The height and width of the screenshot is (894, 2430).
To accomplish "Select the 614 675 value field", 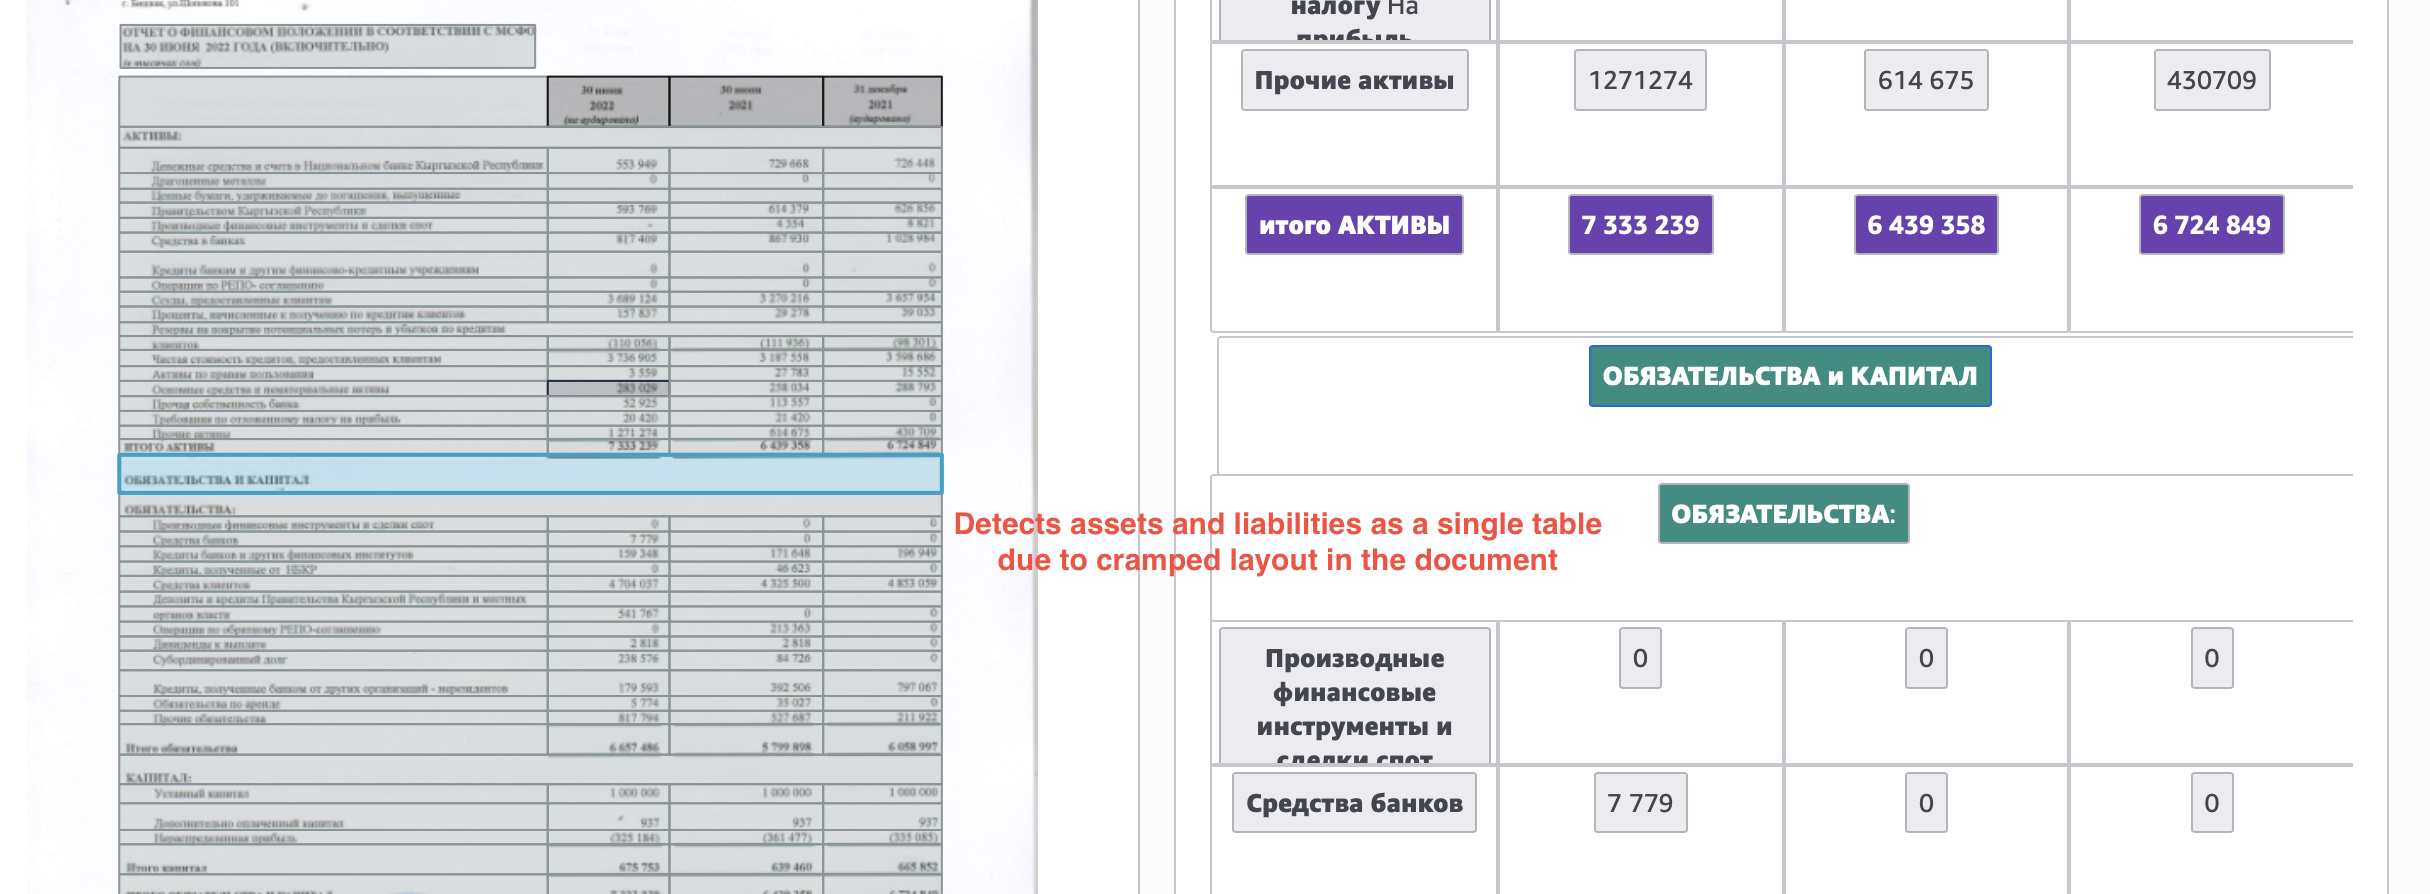I will pyautogui.click(x=1925, y=80).
